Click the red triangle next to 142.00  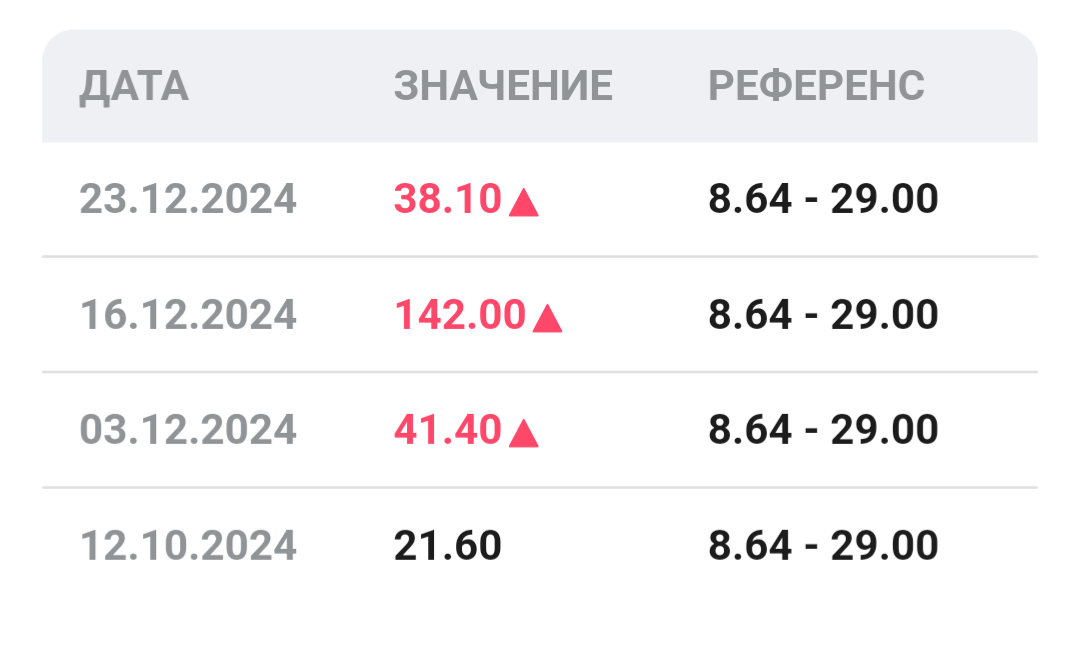point(548,319)
